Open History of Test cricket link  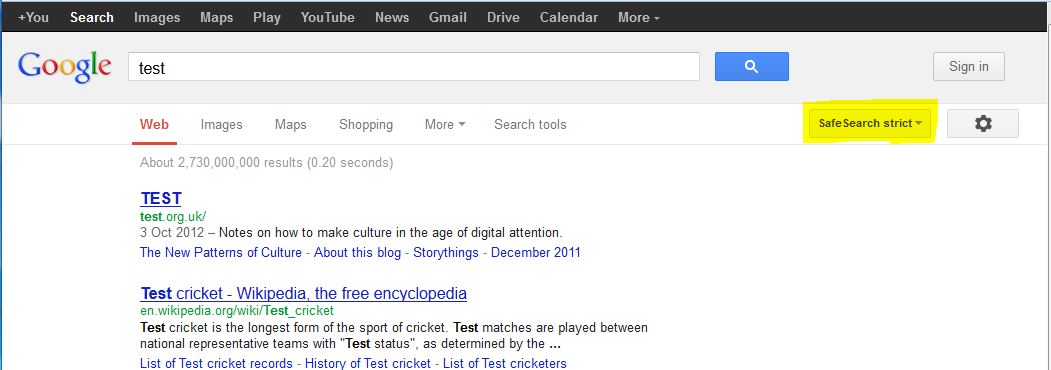368,363
